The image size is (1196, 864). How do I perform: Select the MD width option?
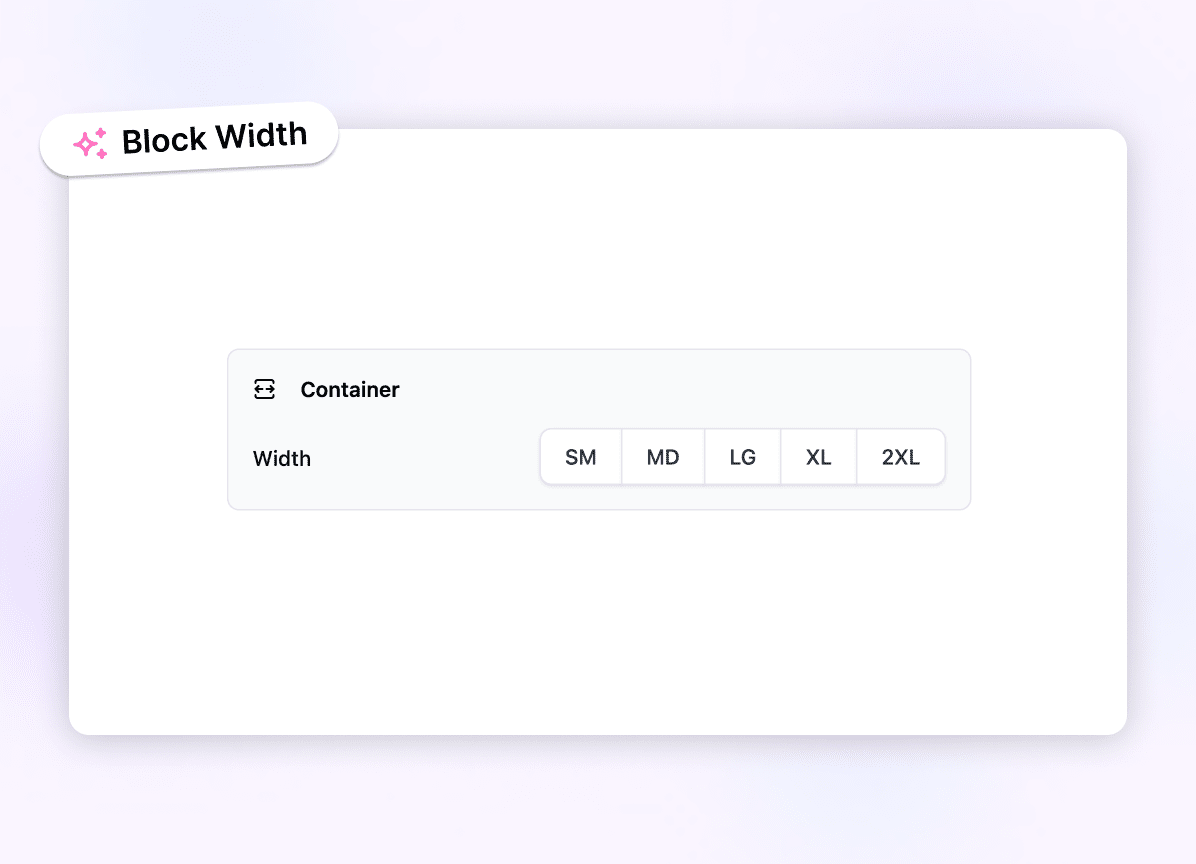[x=663, y=458]
